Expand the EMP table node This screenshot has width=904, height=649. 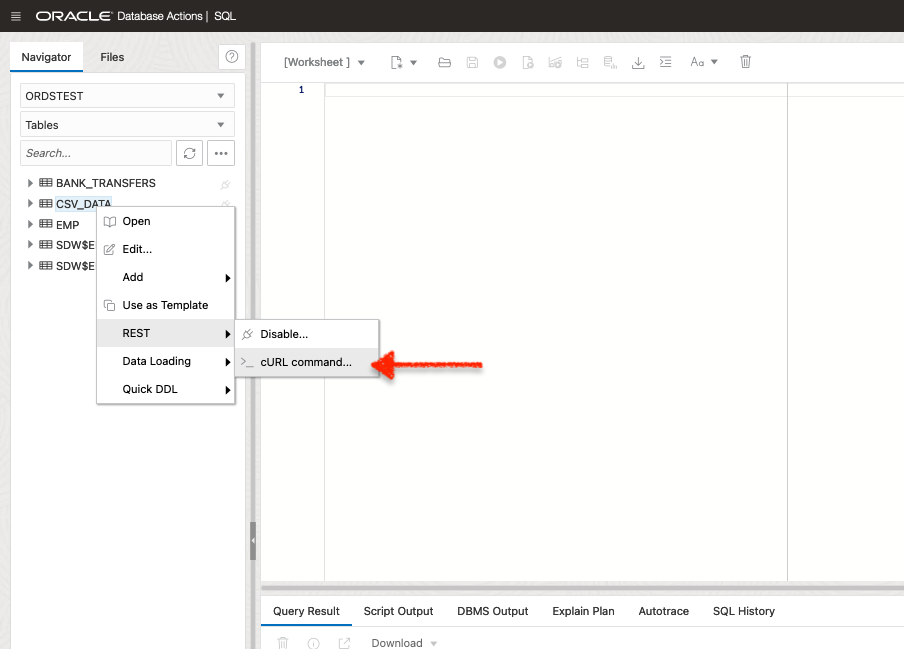tap(31, 225)
